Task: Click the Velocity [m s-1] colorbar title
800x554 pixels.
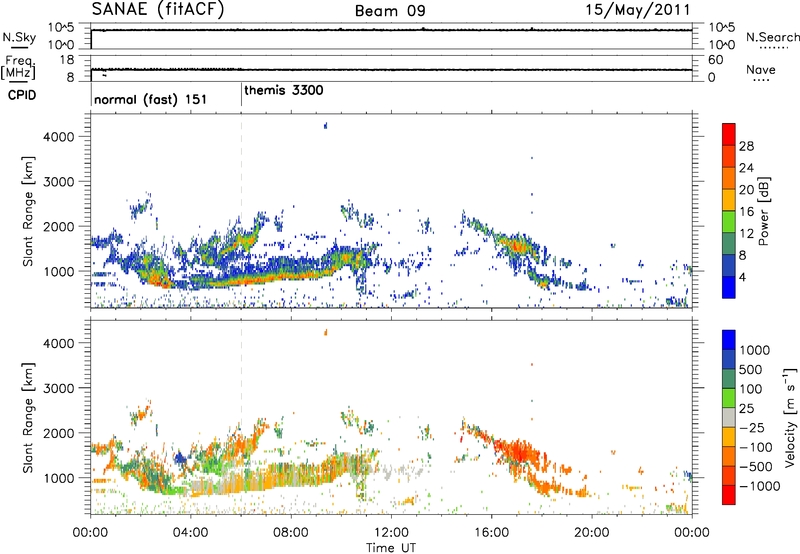Action: (x=790, y=417)
